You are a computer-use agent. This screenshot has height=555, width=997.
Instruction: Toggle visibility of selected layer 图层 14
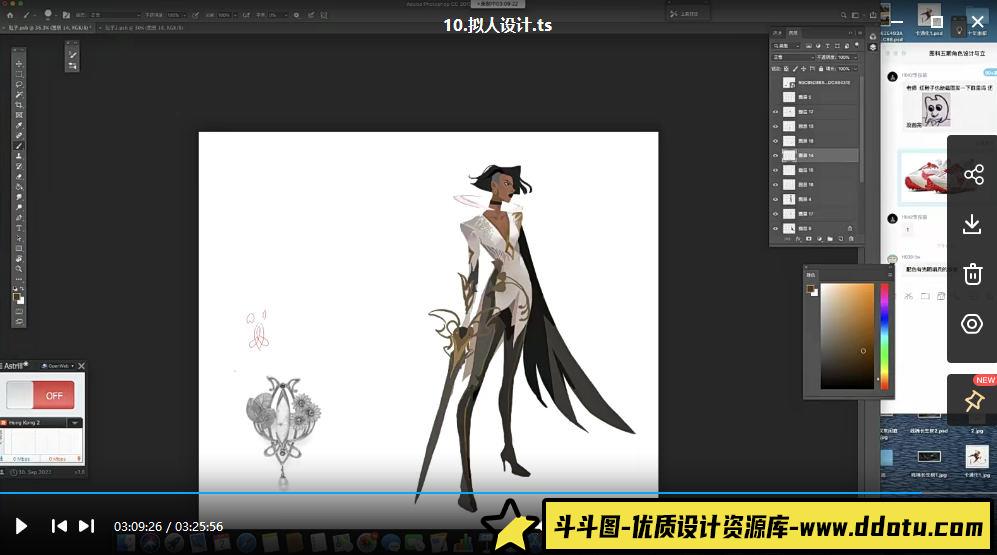pos(776,155)
